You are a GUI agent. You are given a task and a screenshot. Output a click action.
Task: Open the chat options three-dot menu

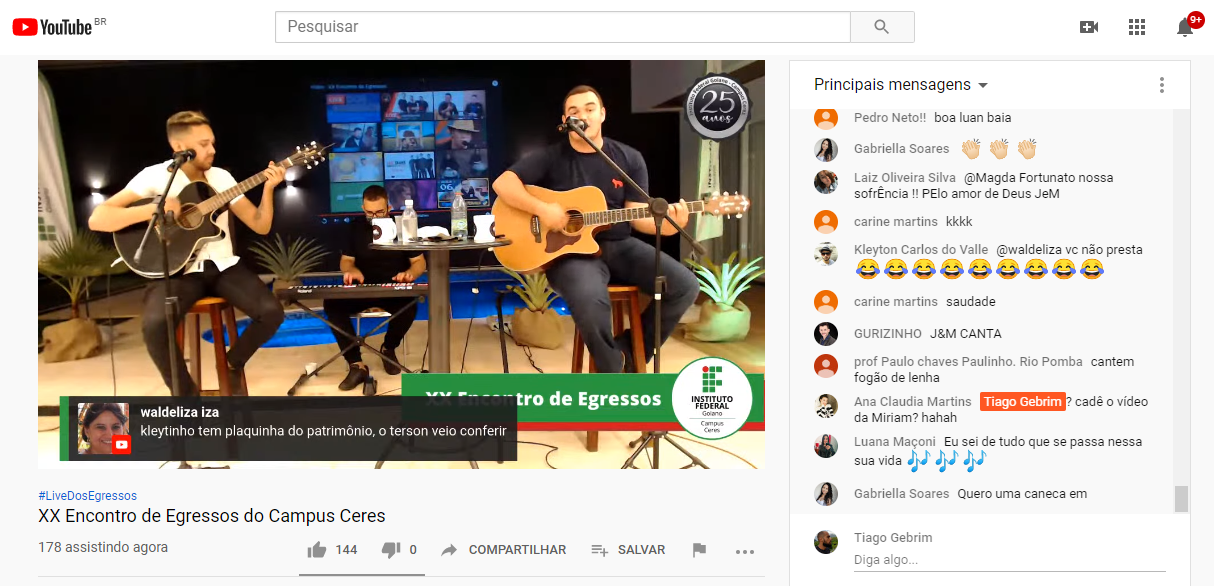click(1162, 85)
